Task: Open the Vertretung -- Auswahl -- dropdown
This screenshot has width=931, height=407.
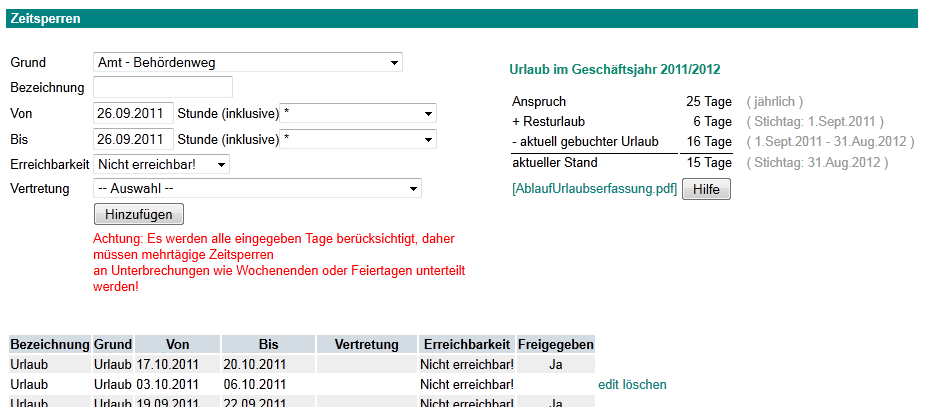Action: [x=257, y=189]
